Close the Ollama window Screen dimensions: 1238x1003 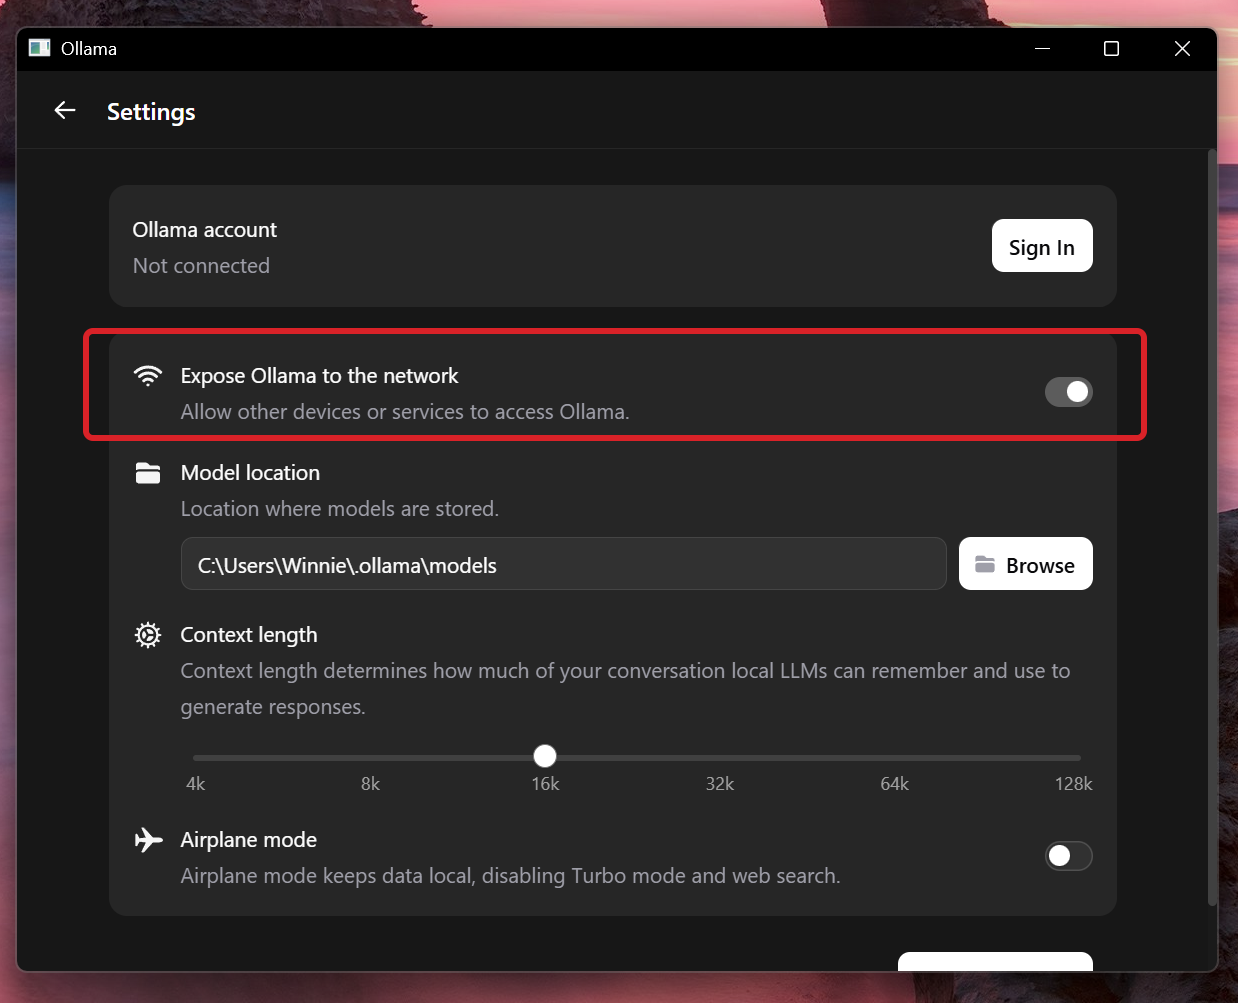tap(1182, 48)
